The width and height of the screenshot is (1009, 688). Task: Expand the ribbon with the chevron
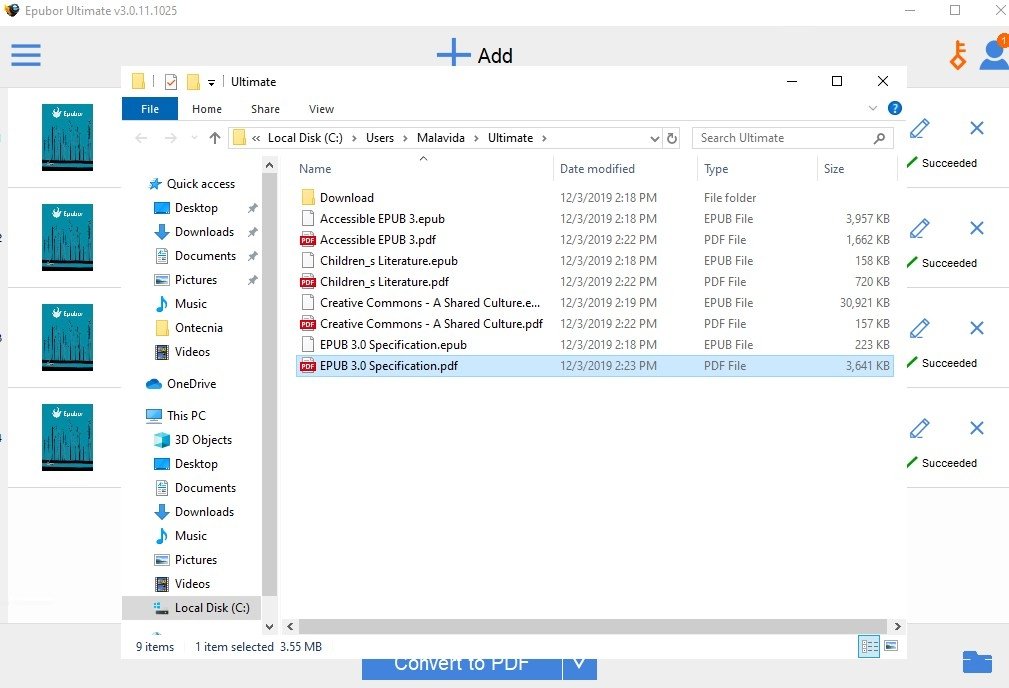point(873,108)
